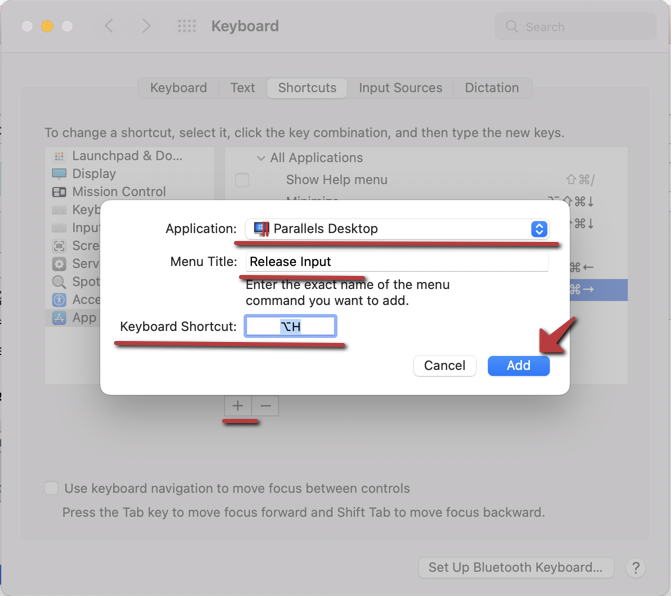The height and width of the screenshot is (596, 671).
Task: Click the Show Help menu shortcut keys
Action: point(580,180)
